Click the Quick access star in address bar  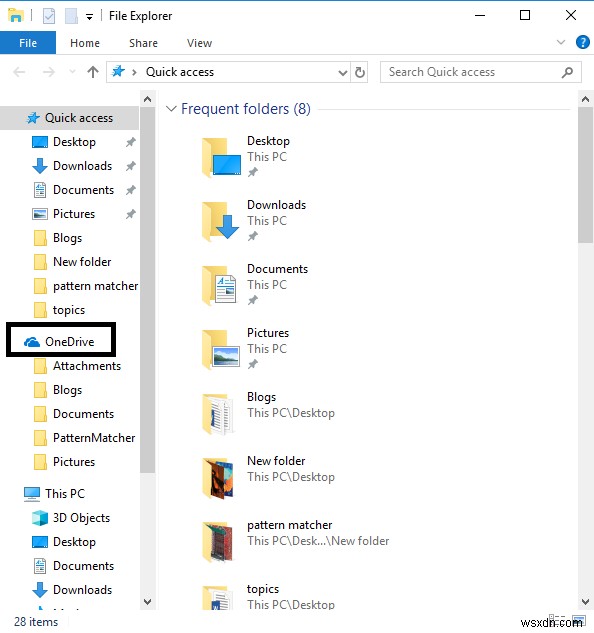118,71
